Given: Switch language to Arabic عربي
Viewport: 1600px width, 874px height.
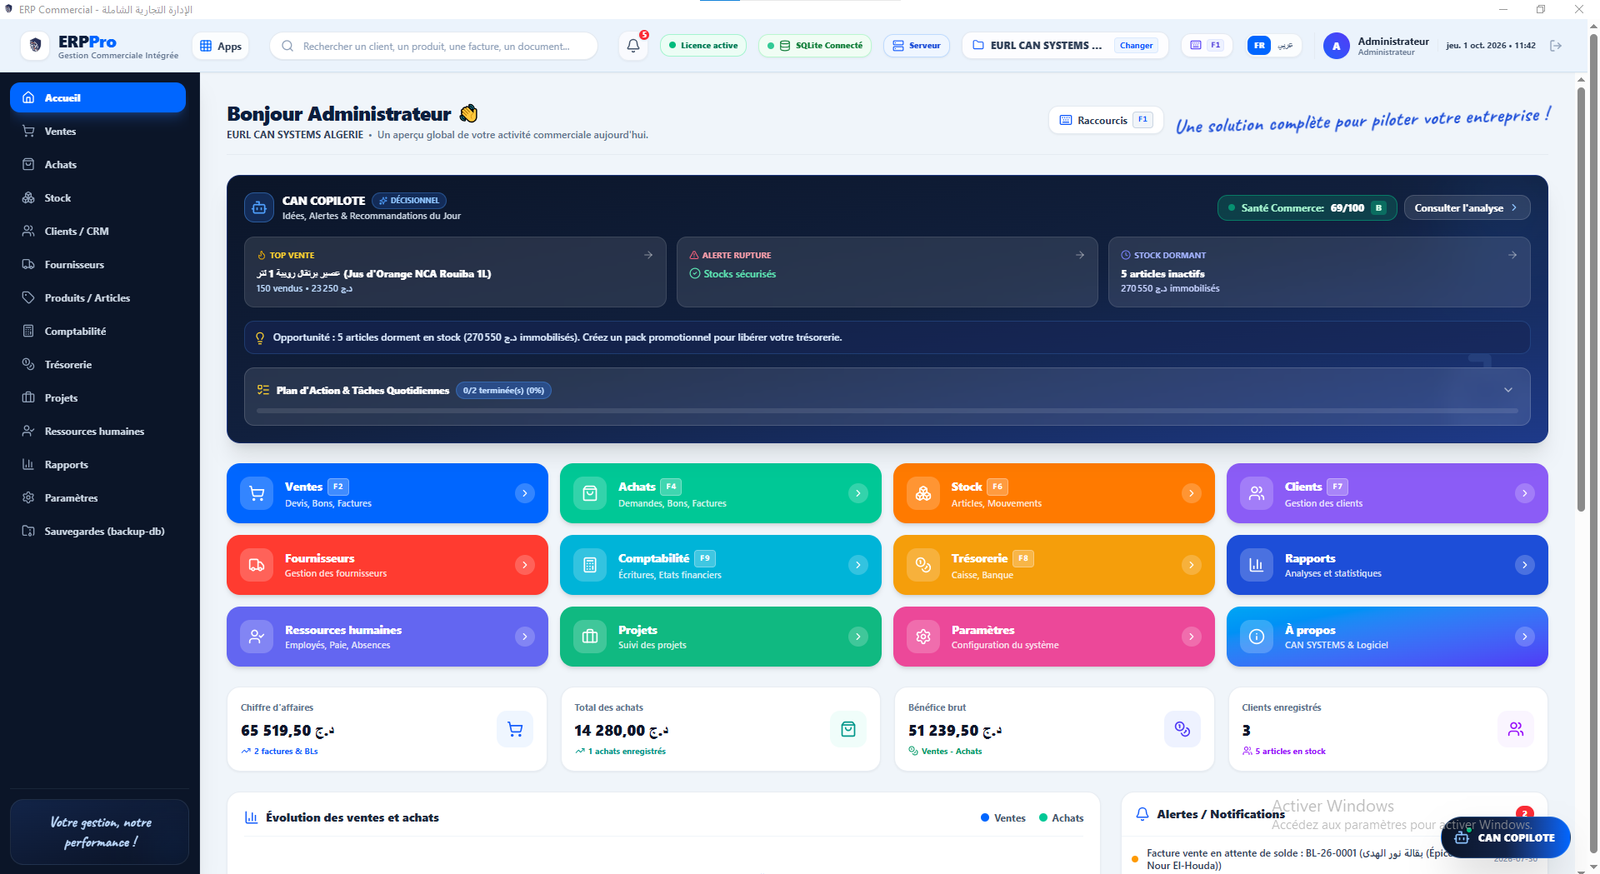Looking at the screenshot, I should pyautogui.click(x=1286, y=46).
